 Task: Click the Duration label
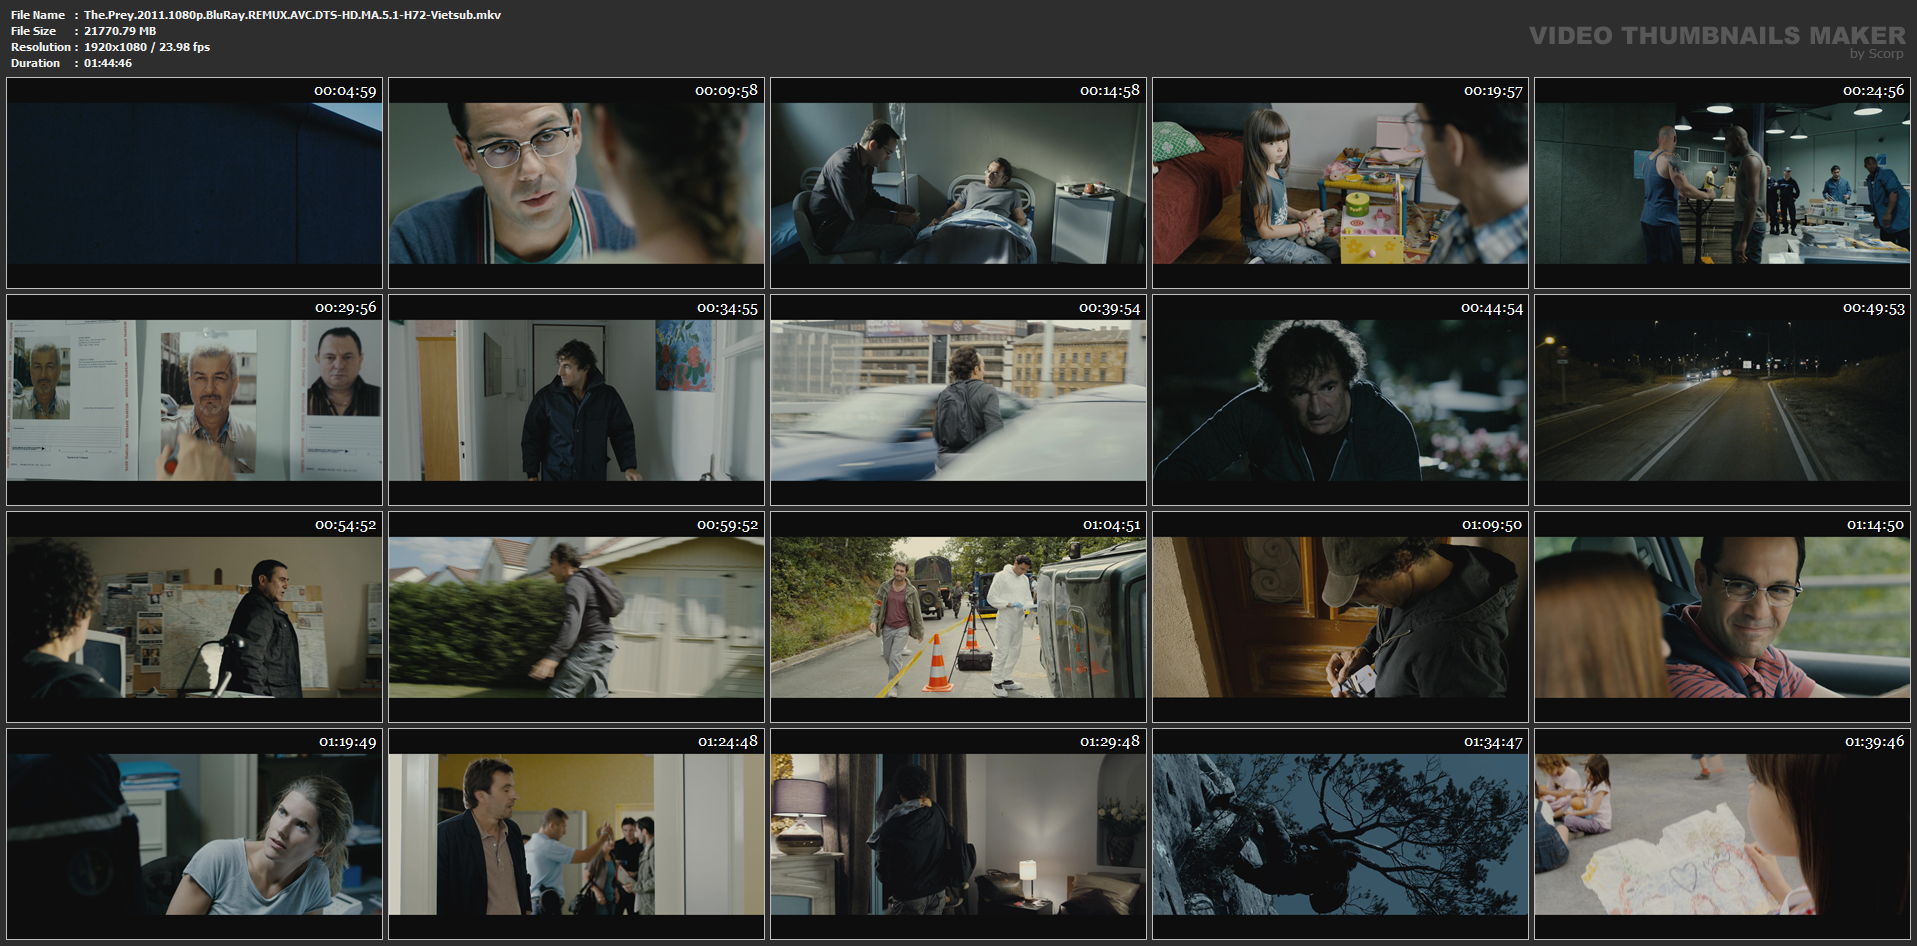click(x=36, y=63)
